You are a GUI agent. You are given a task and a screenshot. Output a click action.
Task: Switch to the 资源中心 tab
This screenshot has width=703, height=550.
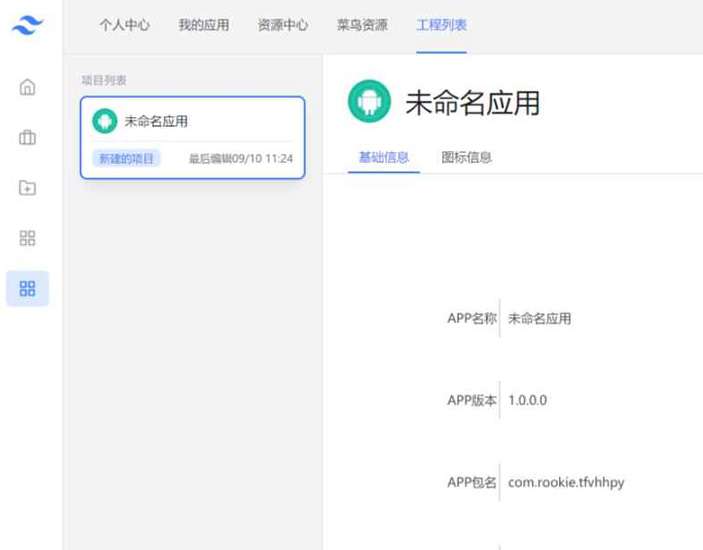(282, 25)
